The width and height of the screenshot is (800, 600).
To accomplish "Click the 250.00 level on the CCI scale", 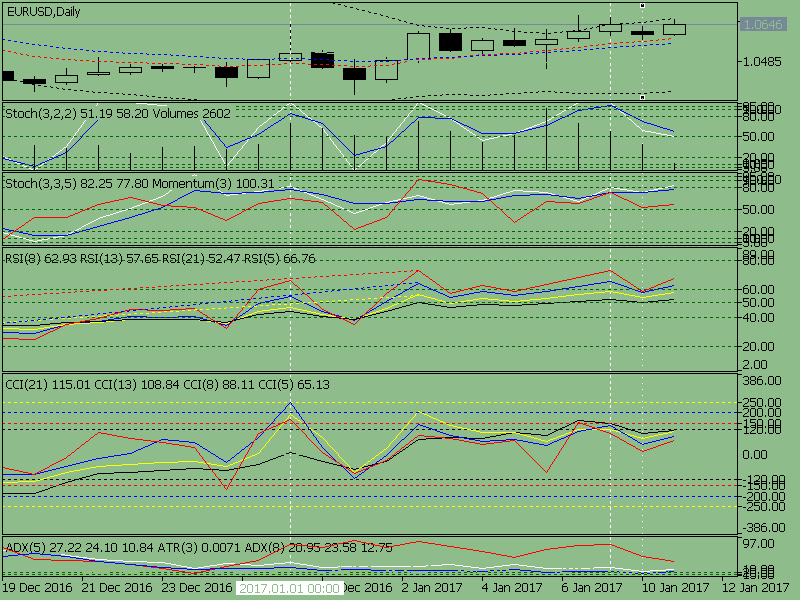I will (x=762, y=403).
